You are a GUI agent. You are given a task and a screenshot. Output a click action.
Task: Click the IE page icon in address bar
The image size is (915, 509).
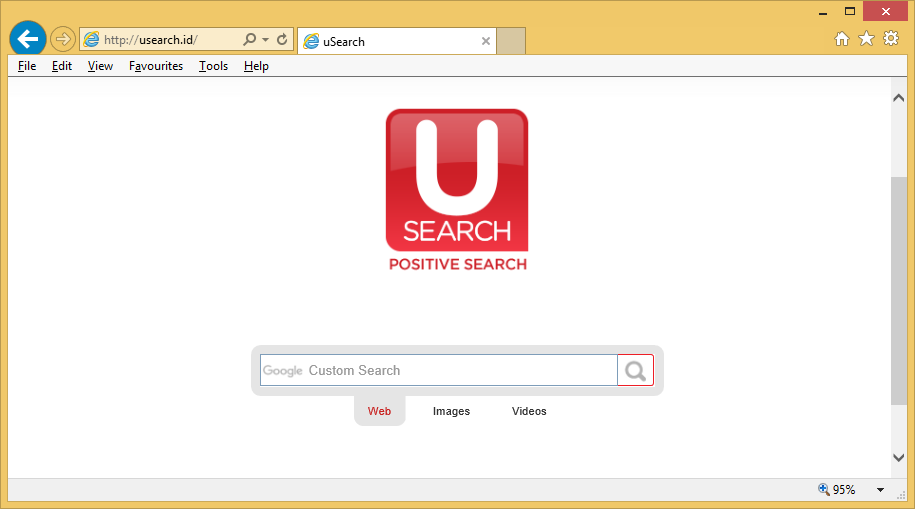tap(92, 40)
